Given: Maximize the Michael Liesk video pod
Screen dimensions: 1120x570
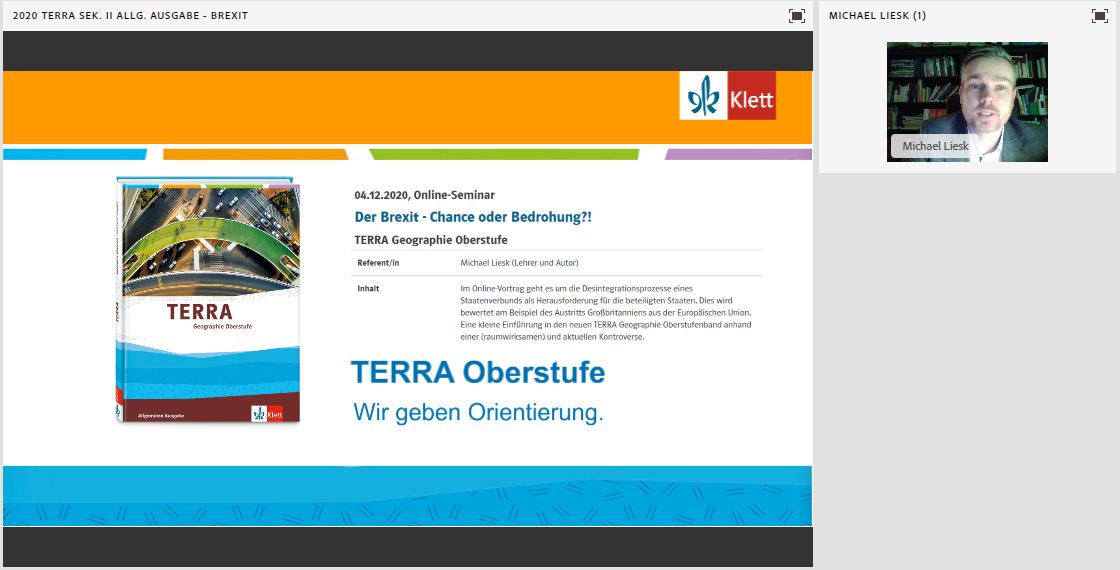Looking at the screenshot, I should tap(1100, 16).
